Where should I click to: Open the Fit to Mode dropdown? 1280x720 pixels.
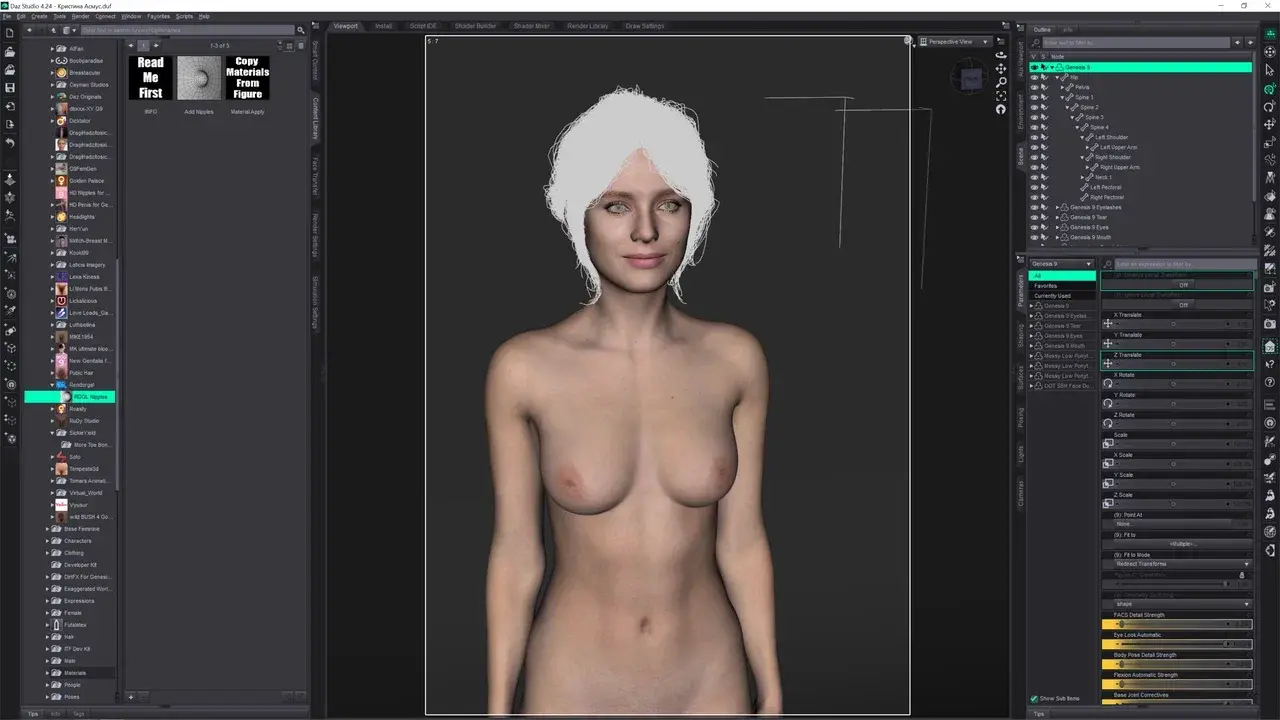pos(1182,564)
